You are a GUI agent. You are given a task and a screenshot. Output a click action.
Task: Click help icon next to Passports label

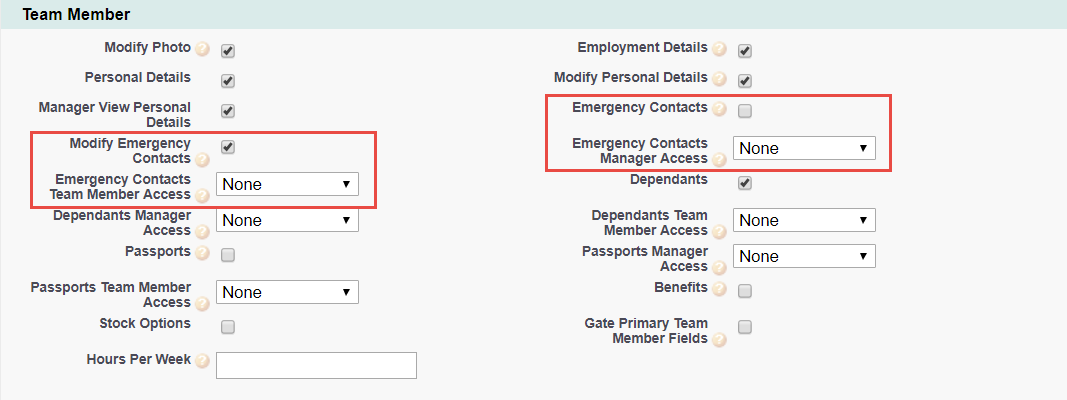[x=202, y=253]
